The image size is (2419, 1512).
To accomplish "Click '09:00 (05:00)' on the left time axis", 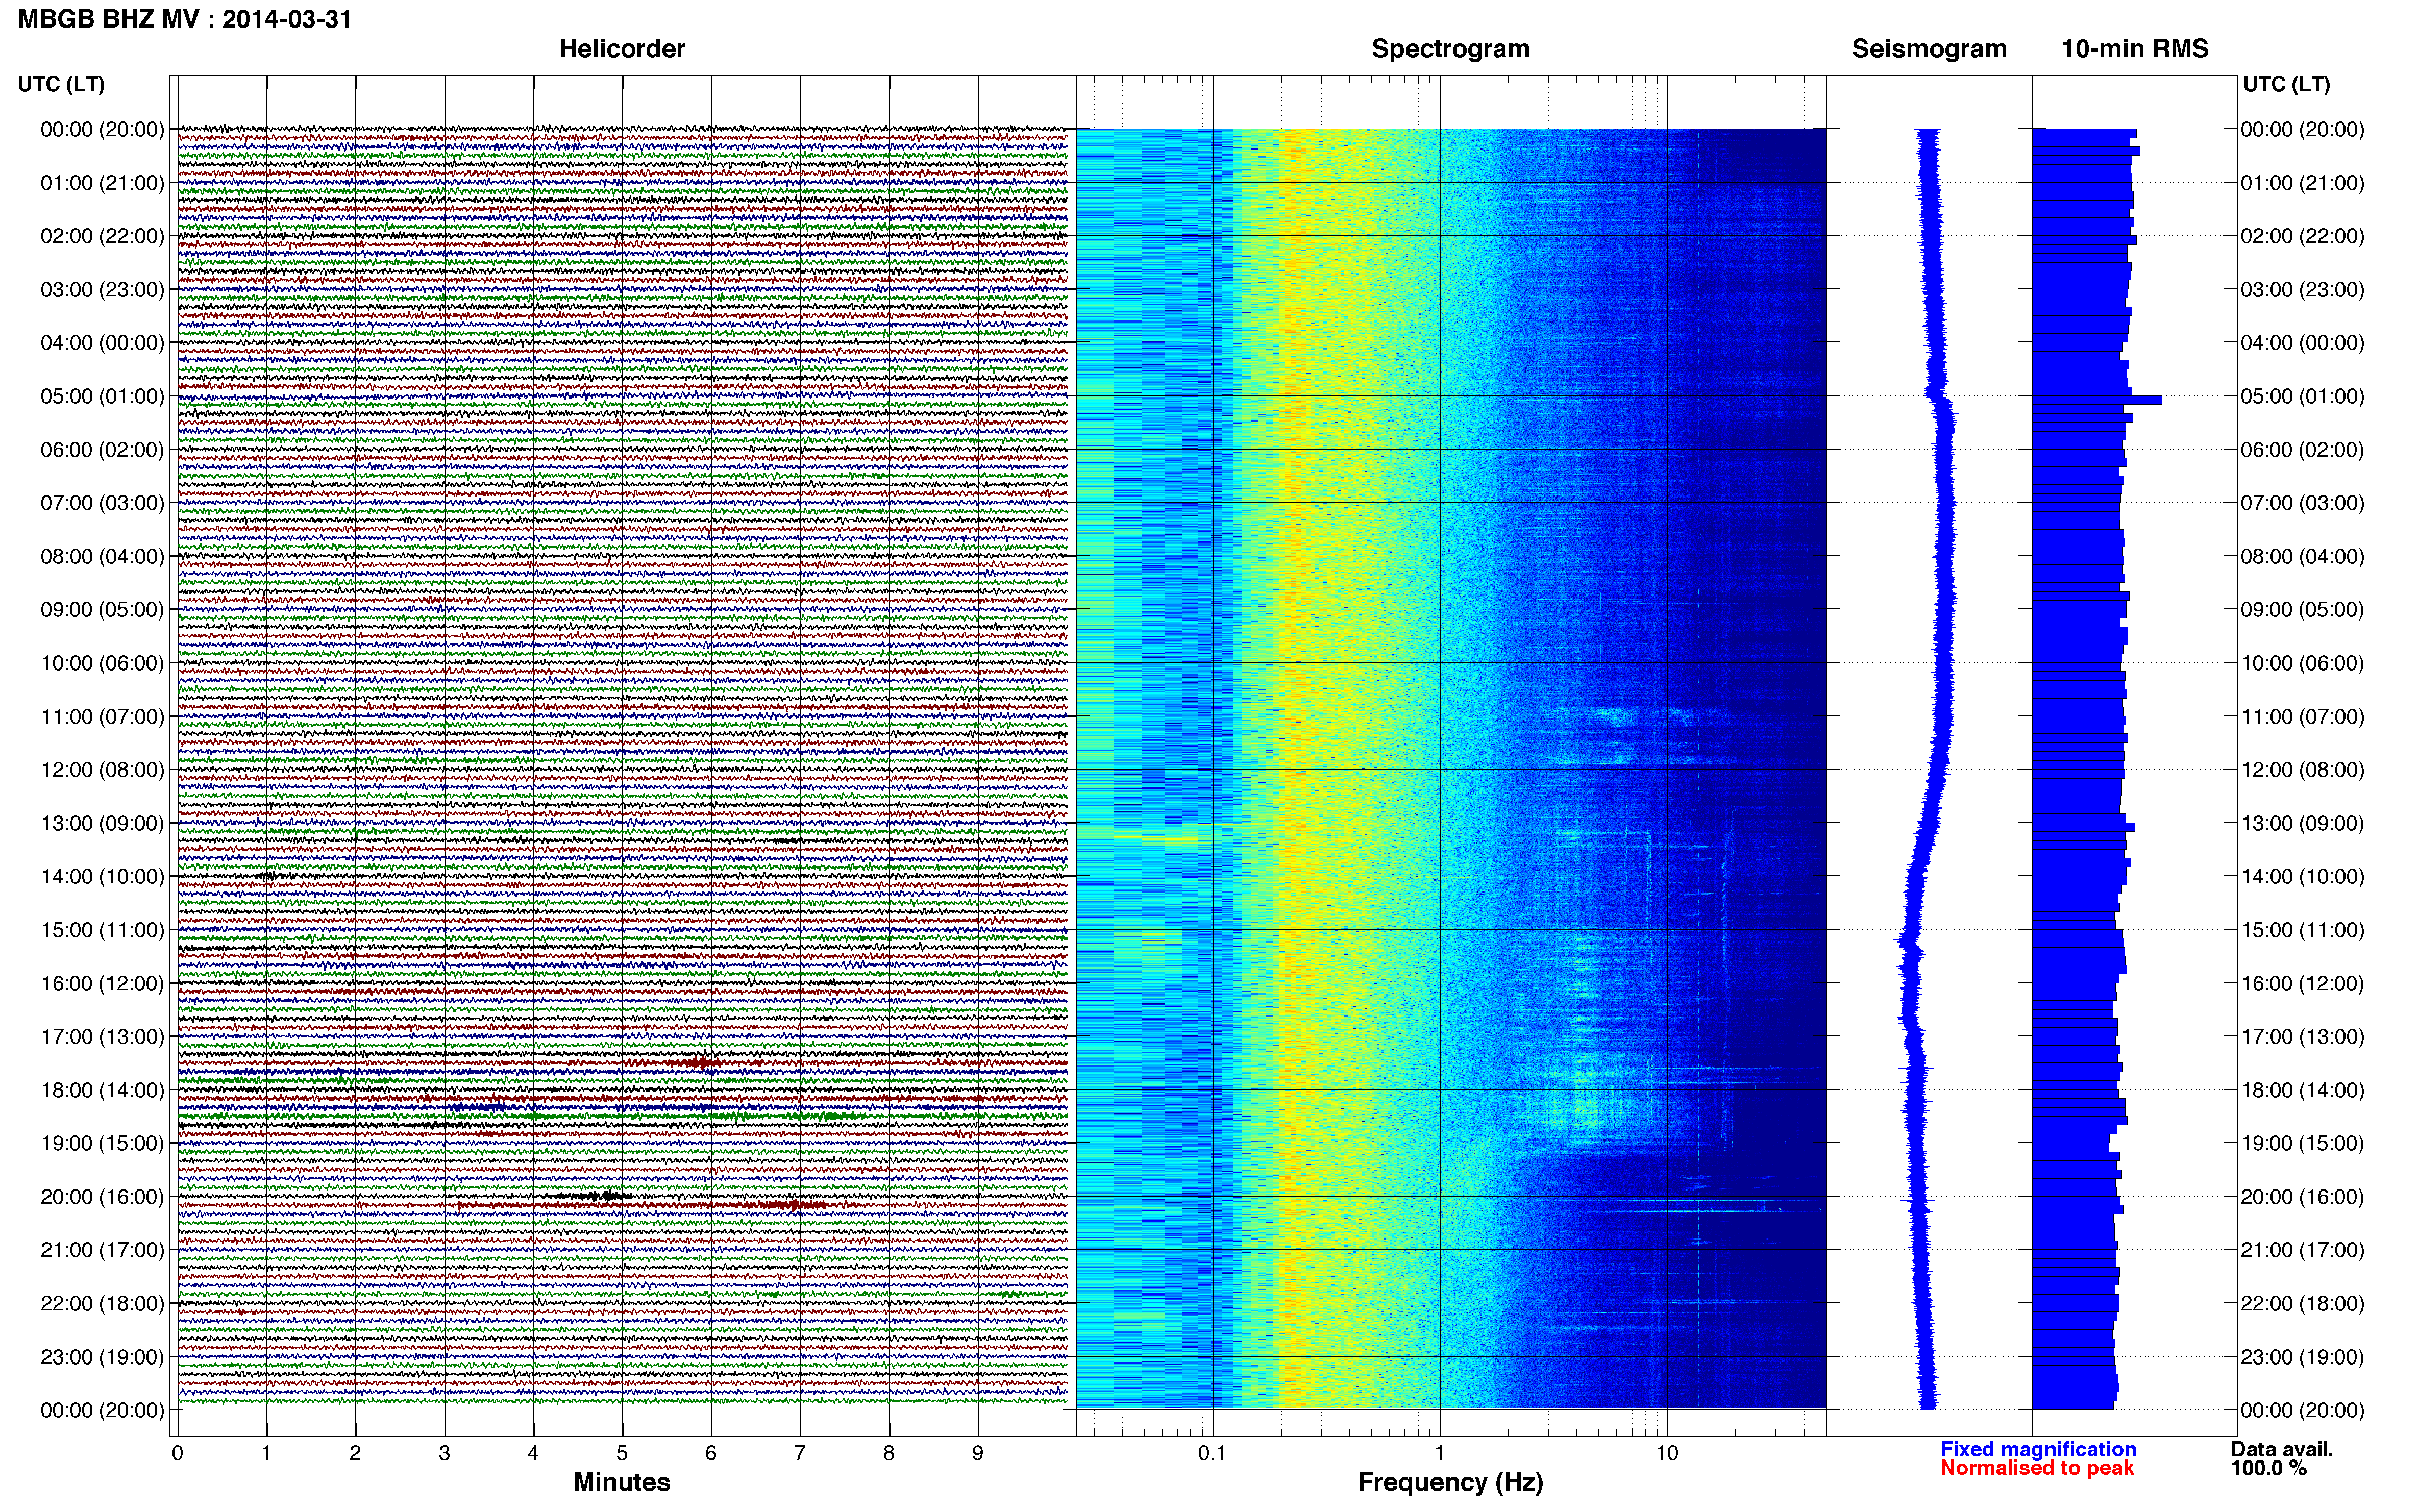I will [x=102, y=610].
